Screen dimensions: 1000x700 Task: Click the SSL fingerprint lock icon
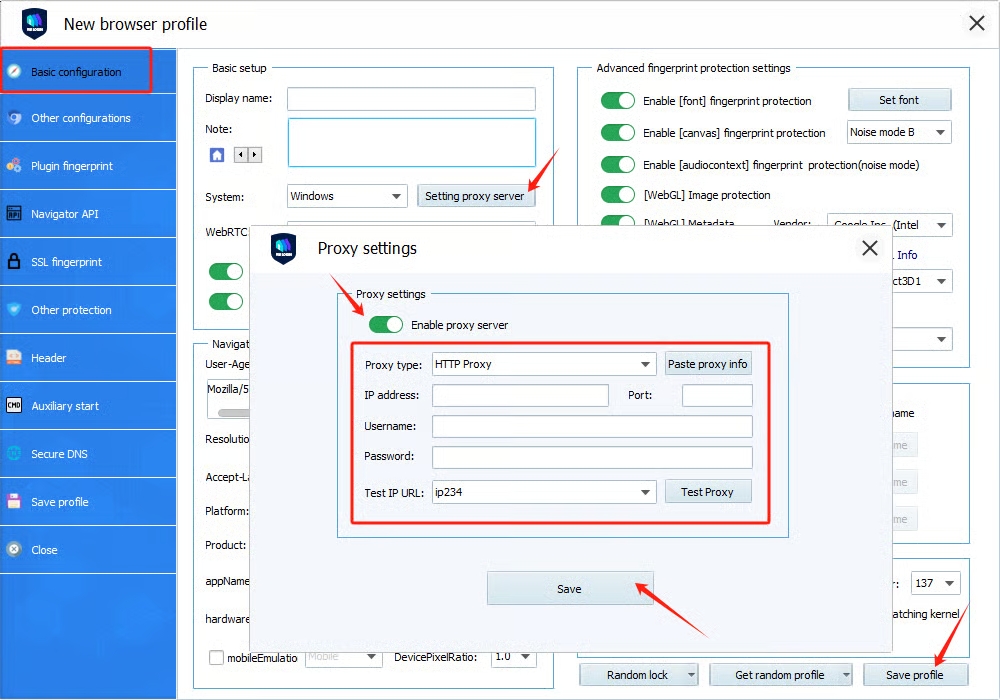14,262
